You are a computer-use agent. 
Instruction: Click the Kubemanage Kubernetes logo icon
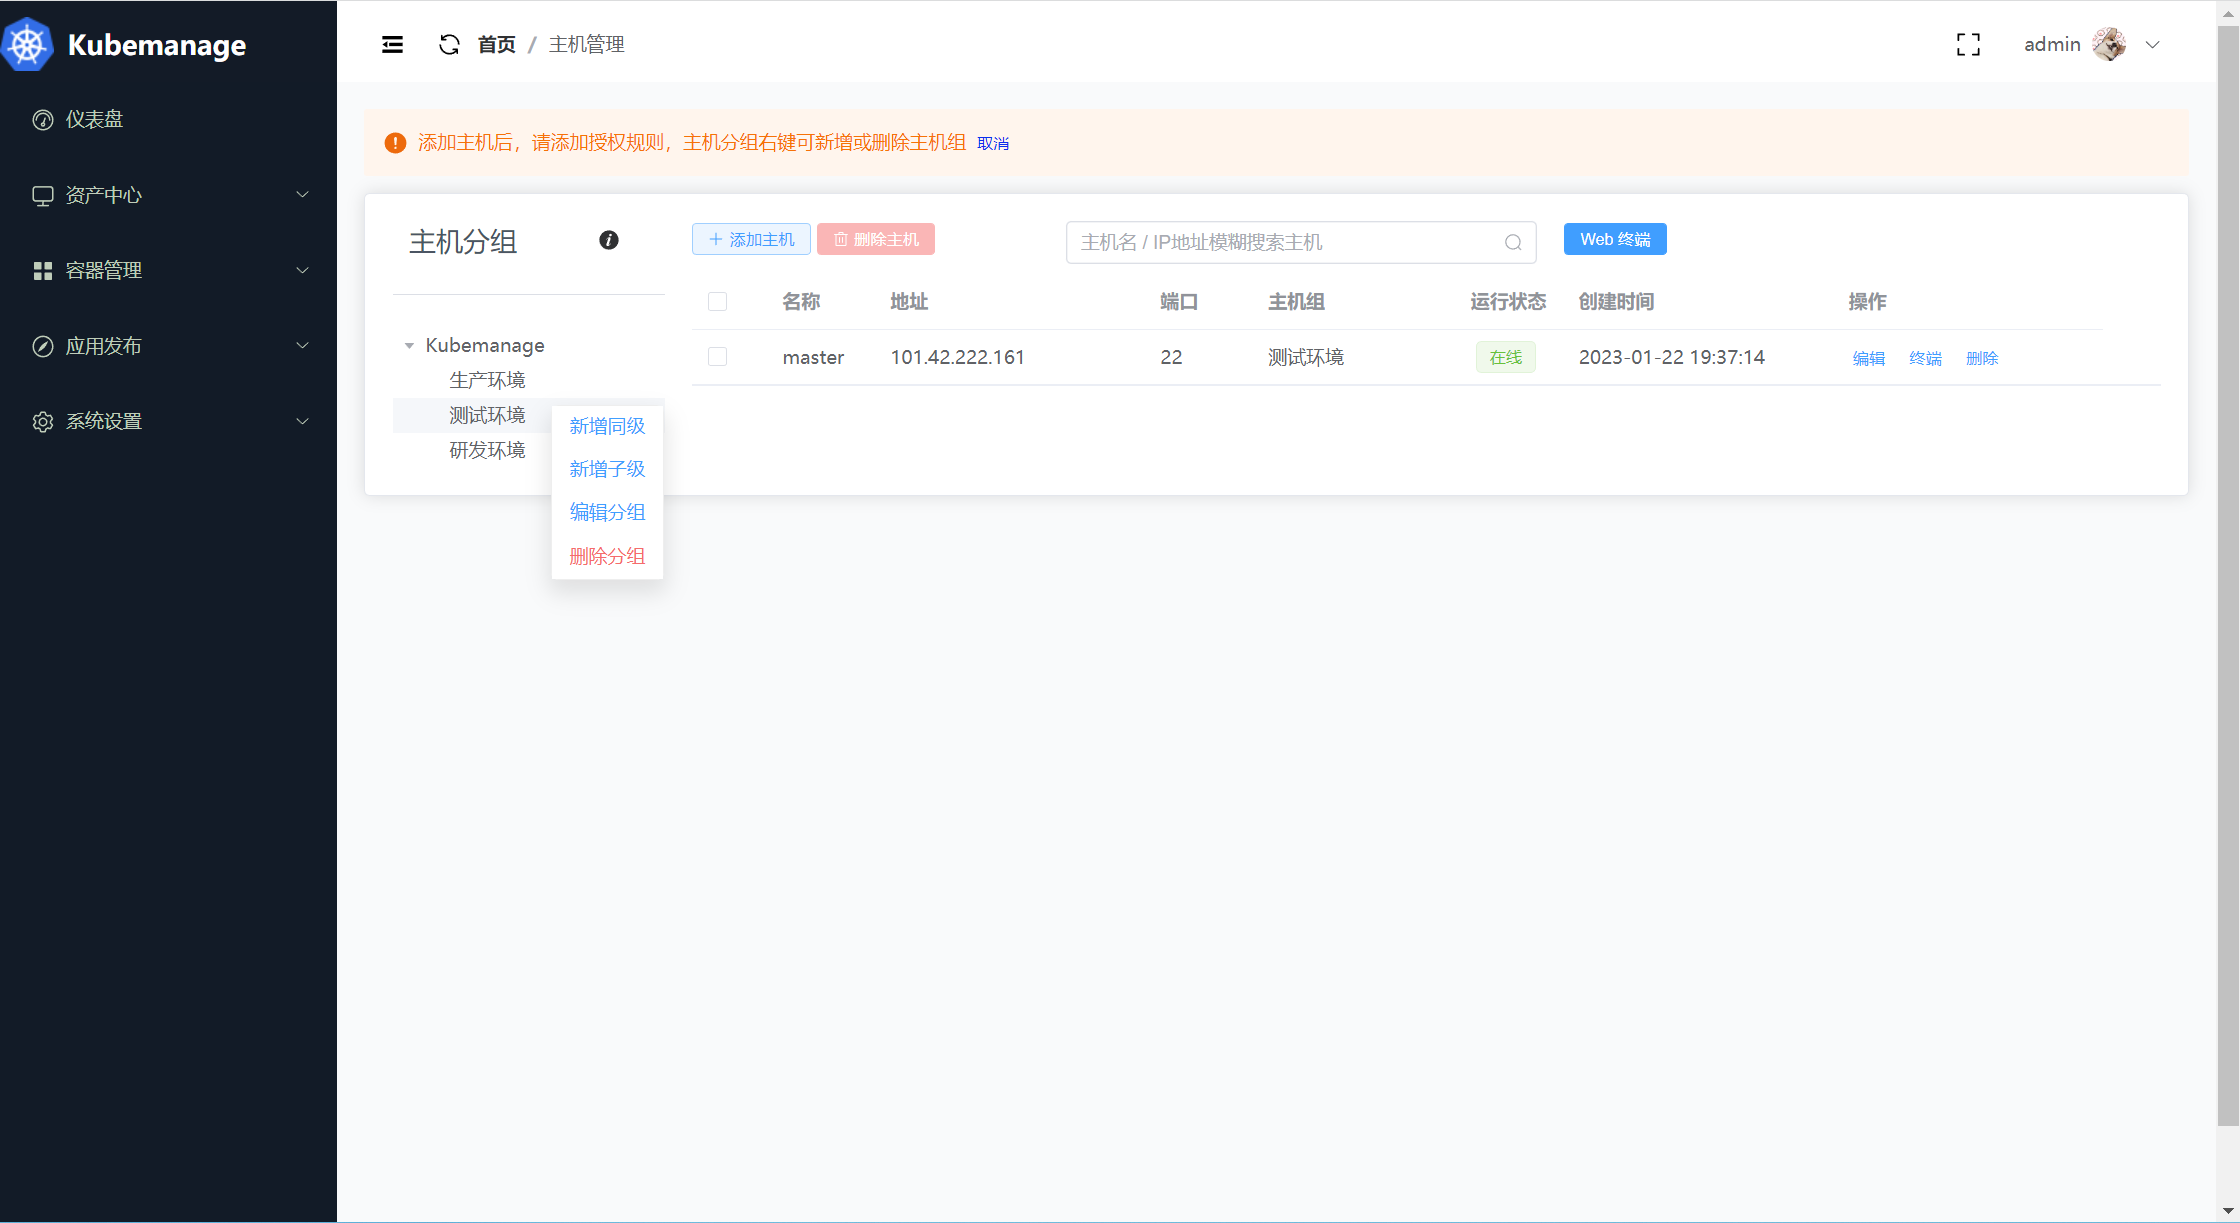[x=28, y=45]
